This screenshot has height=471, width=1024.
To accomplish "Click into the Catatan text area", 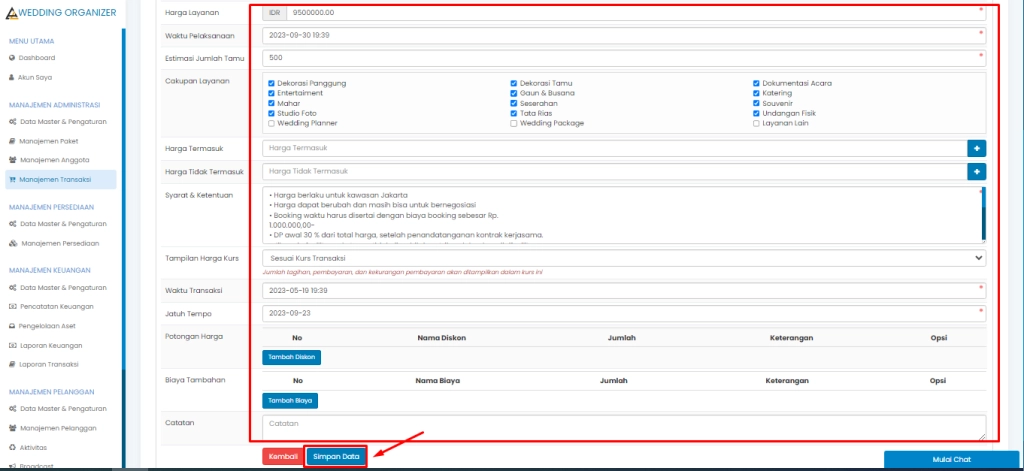I will 620,427.
